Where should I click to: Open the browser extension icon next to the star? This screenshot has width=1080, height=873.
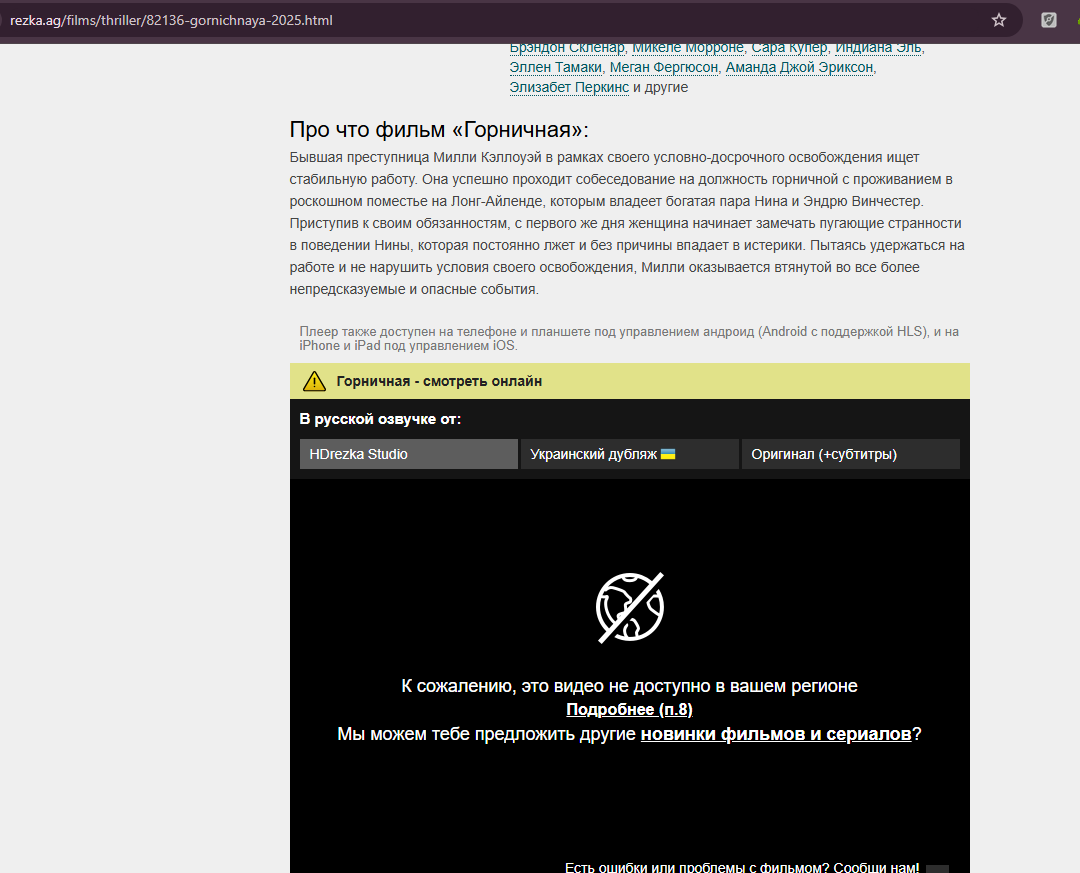[1048, 20]
